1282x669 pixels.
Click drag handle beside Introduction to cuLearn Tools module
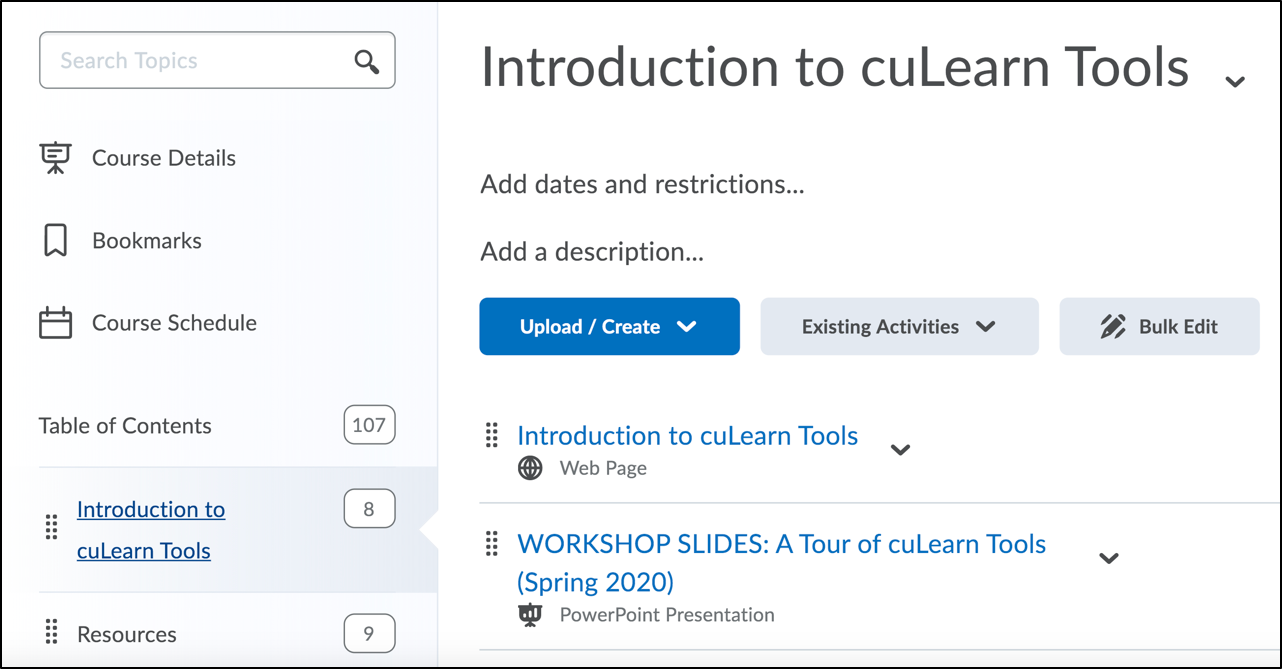(52, 528)
